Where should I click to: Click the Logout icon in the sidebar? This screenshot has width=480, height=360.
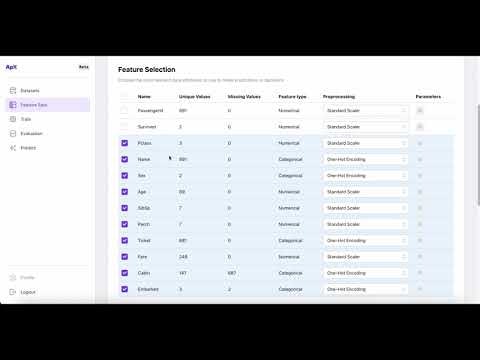(13, 292)
